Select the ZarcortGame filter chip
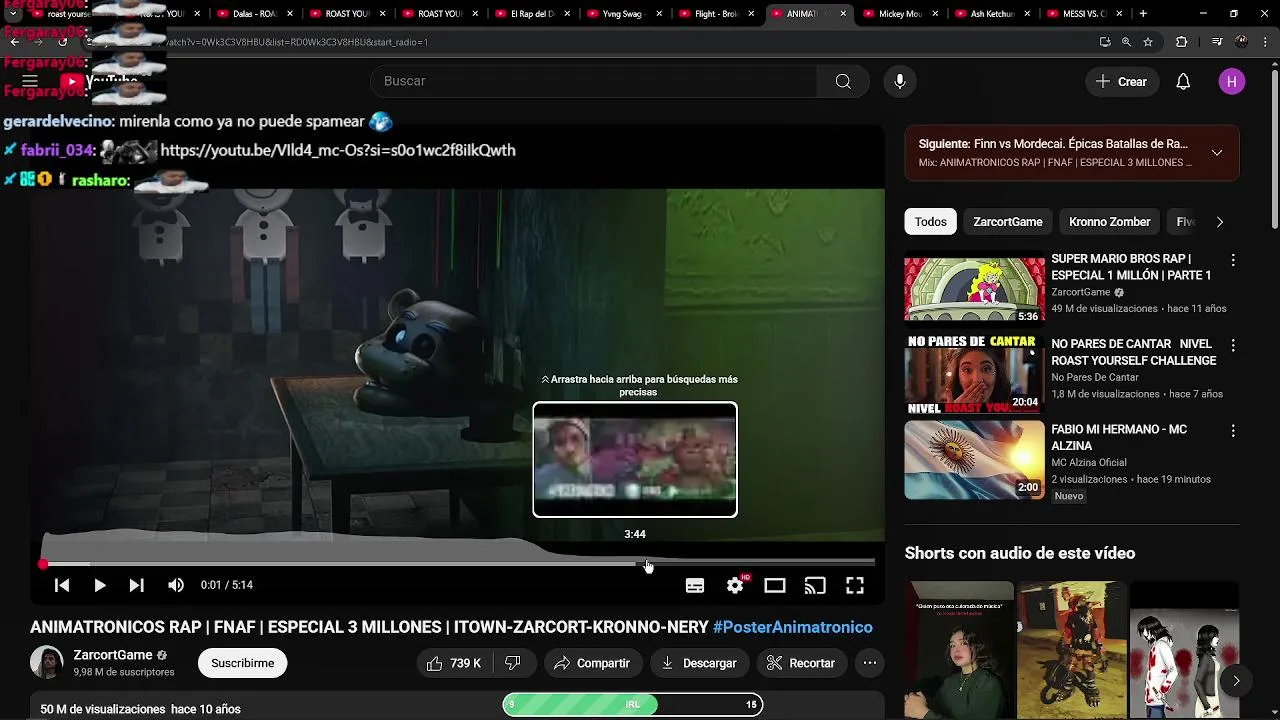 (x=1008, y=222)
